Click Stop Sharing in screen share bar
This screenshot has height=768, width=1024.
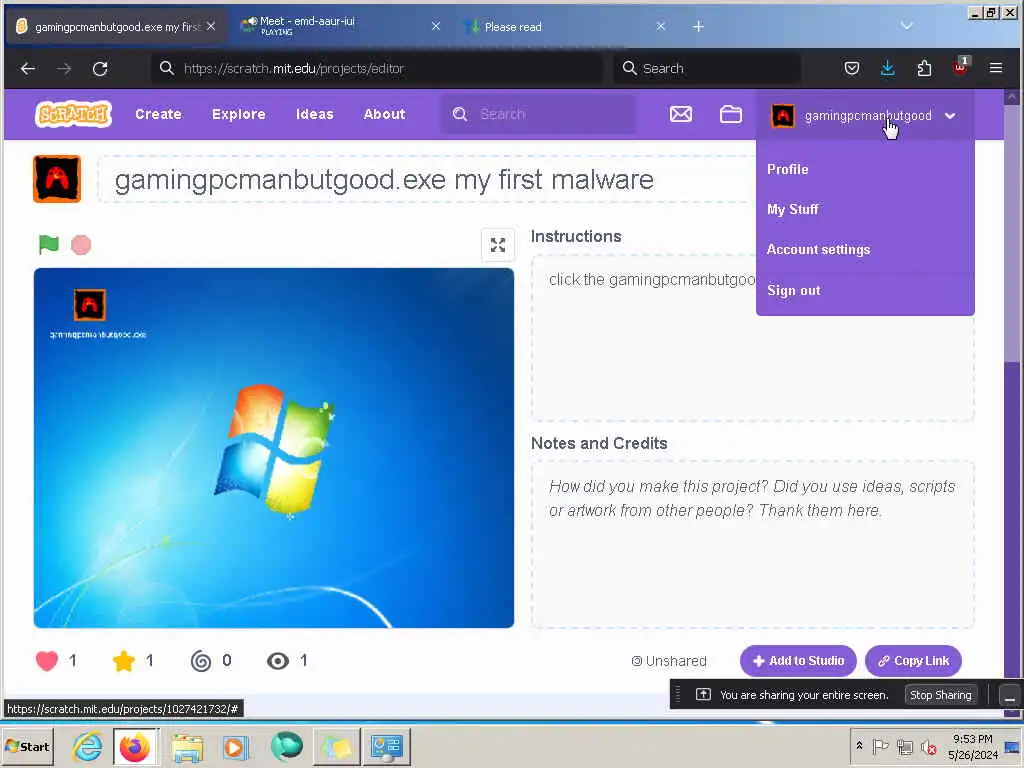pos(940,695)
